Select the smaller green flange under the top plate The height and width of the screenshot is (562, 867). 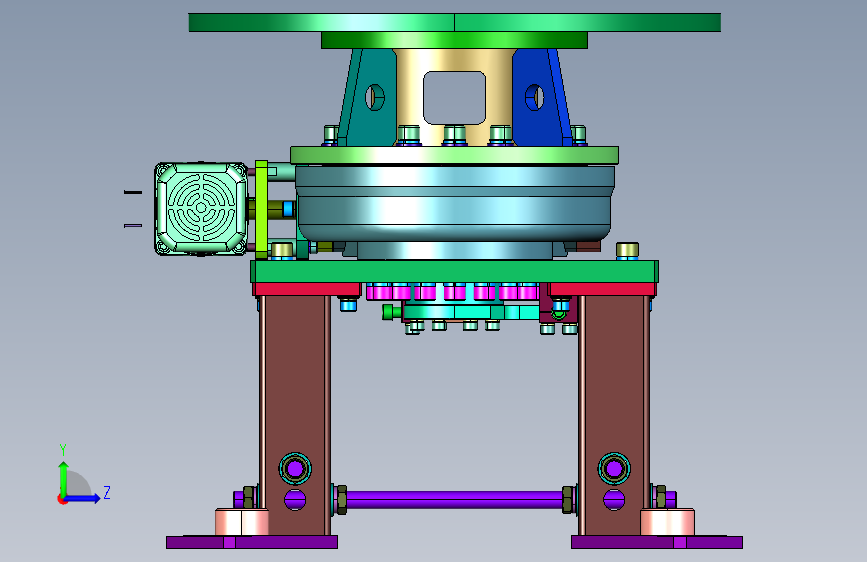455,40
